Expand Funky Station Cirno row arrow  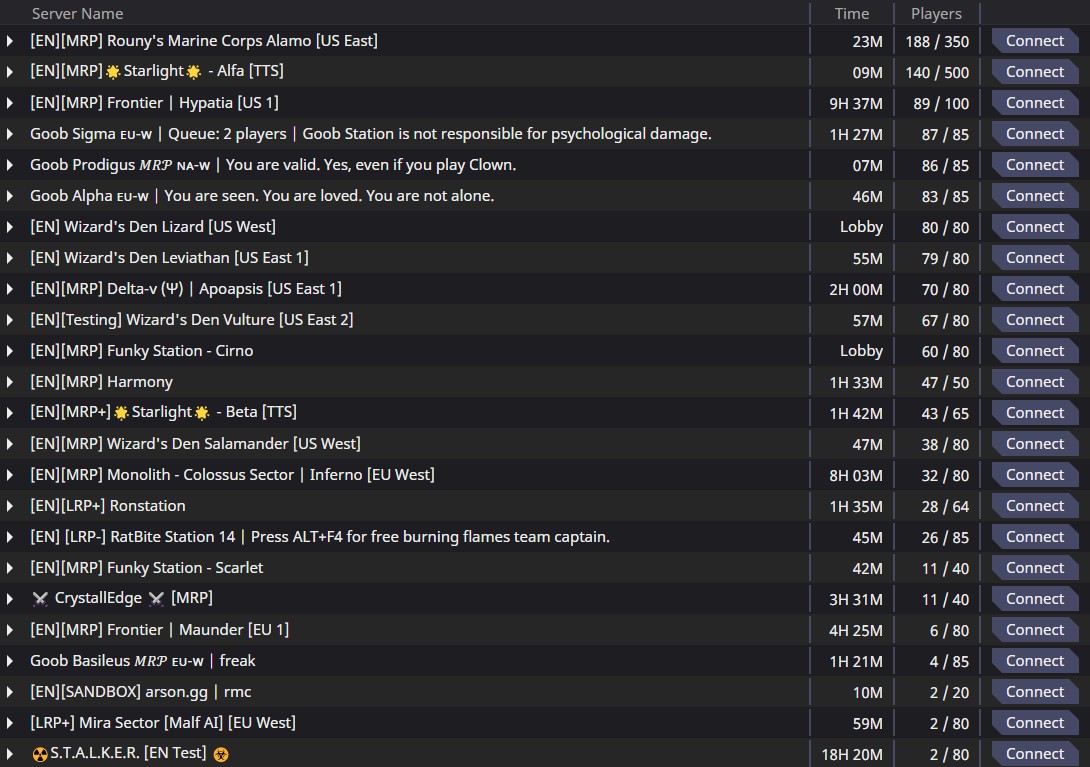(x=10, y=351)
